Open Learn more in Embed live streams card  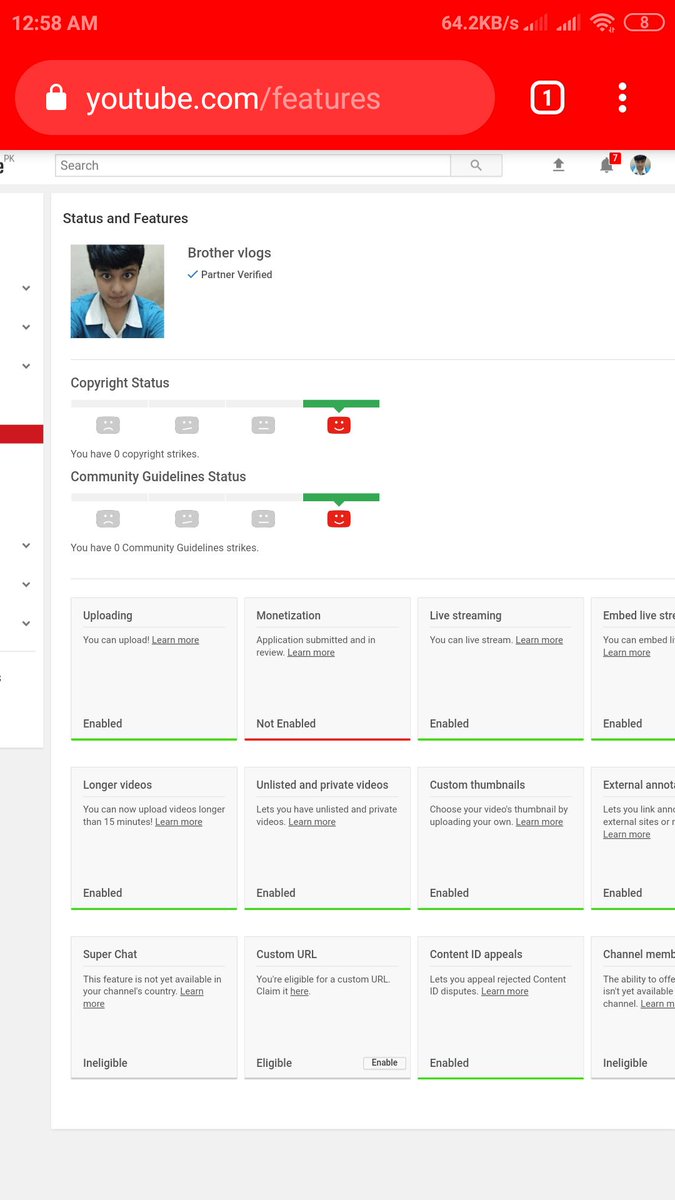coord(626,653)
